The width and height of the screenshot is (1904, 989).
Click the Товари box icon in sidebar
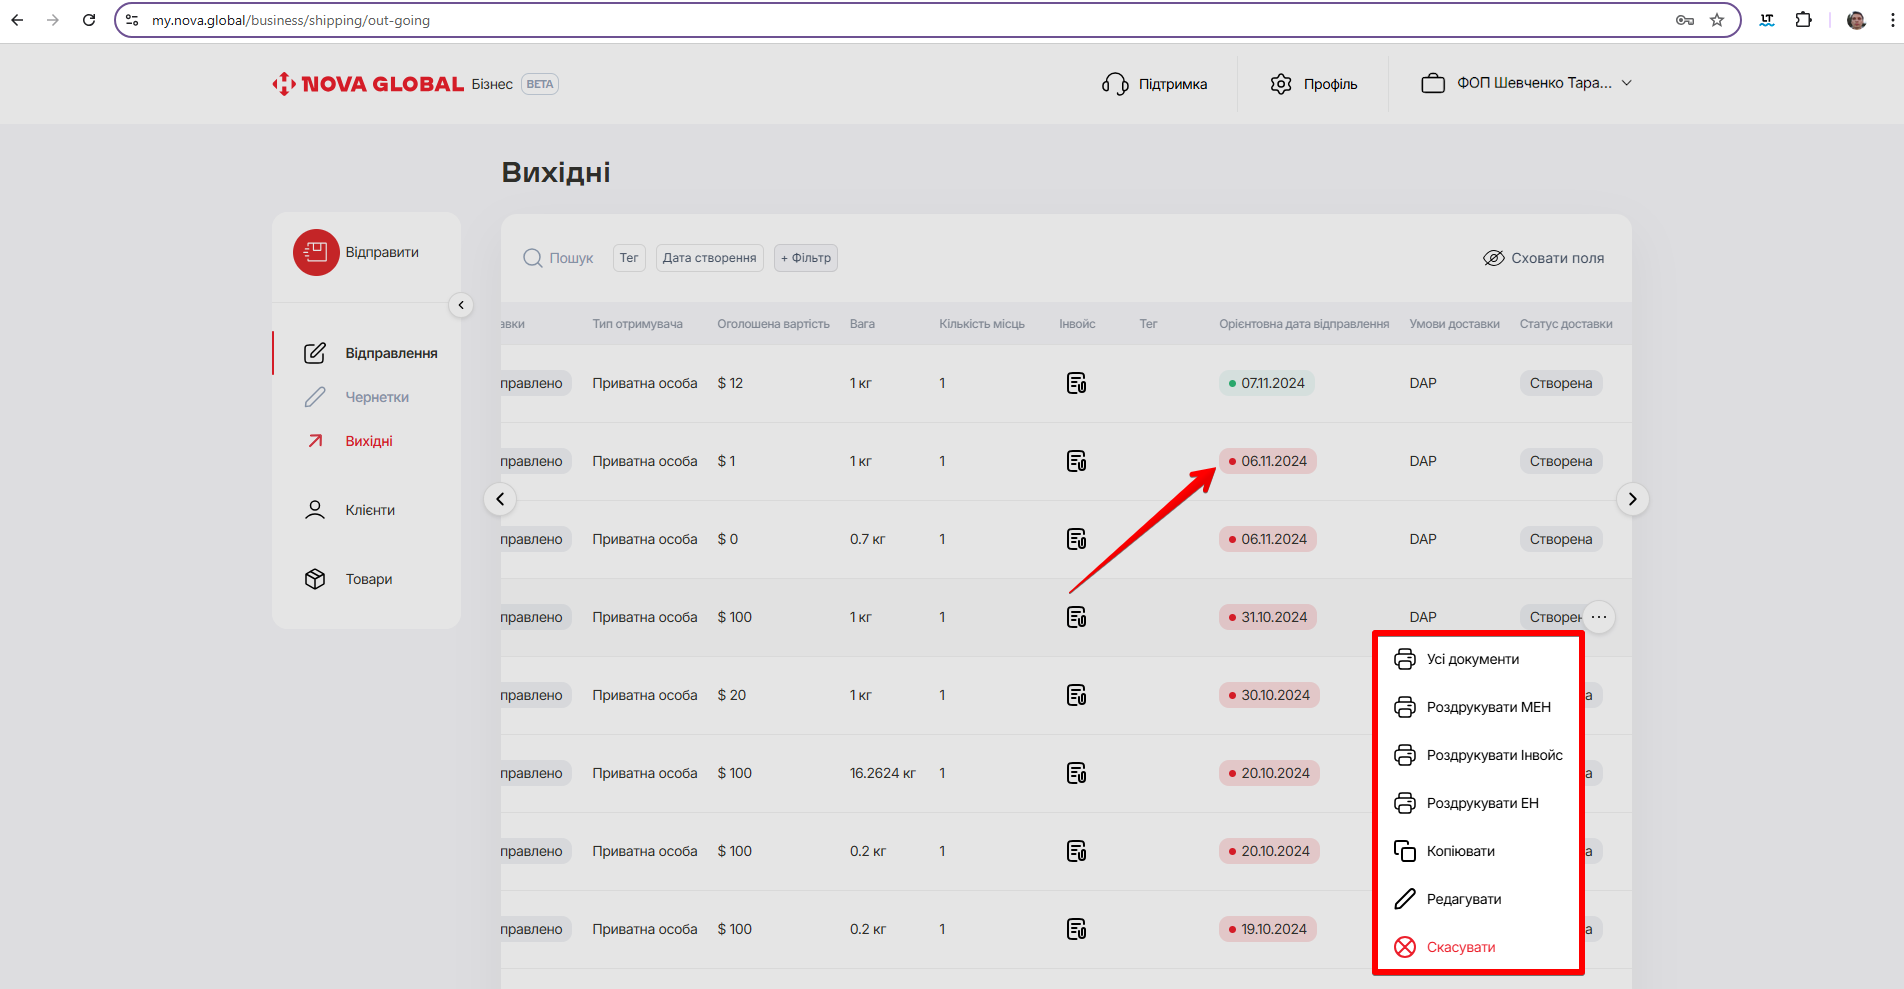pyautogui.click(x=315, y=580)
